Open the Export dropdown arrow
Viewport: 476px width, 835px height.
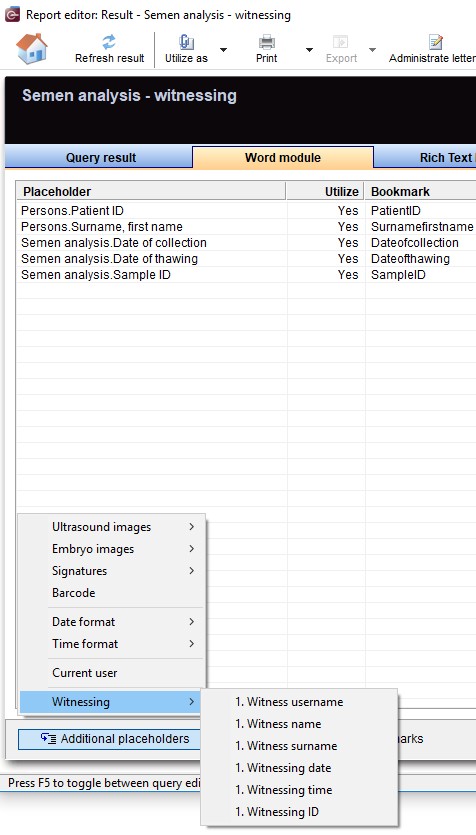(372, 50)
